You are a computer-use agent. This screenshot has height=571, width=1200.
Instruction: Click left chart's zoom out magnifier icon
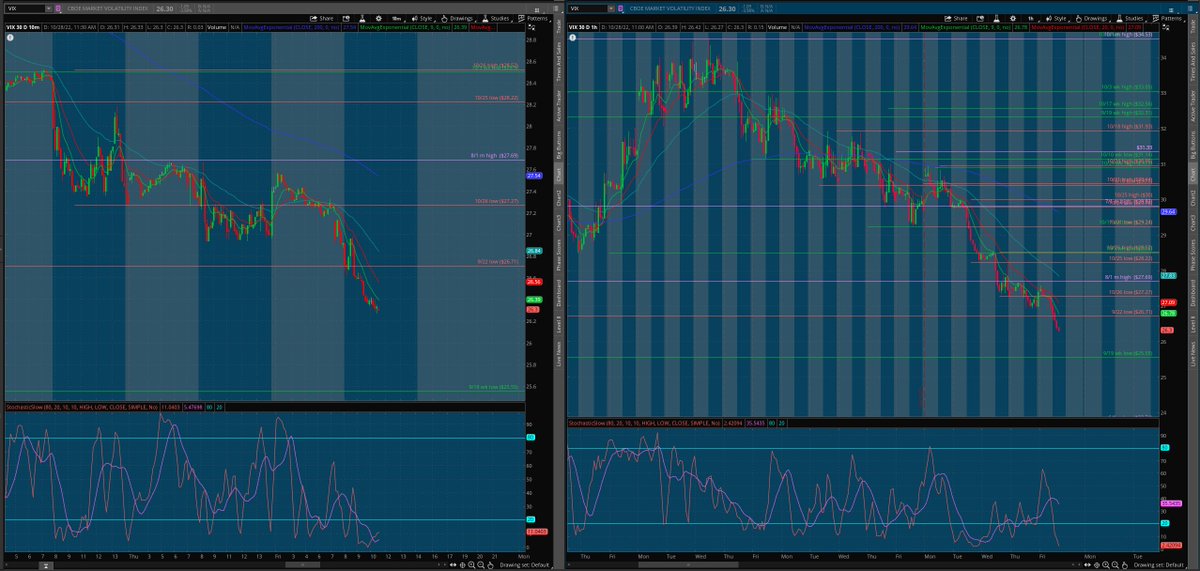(481, 564)
